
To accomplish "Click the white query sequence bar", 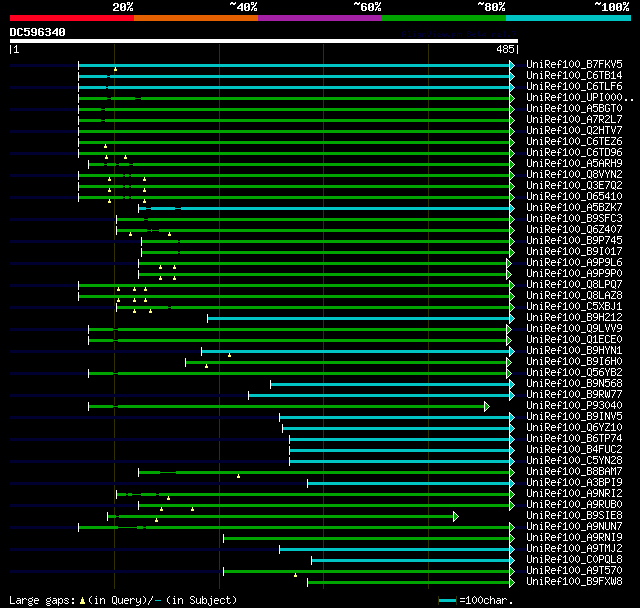I will pos(264,41).
